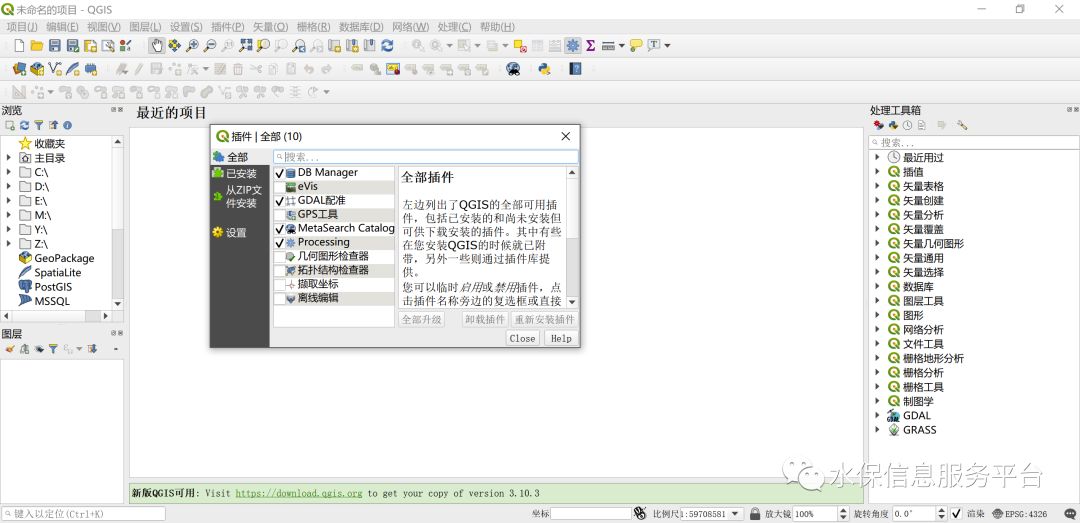Uncheck MetaSearch Catalog plugin checkbox
Screen dimensions: 1080x523
[x=279, y=228]
